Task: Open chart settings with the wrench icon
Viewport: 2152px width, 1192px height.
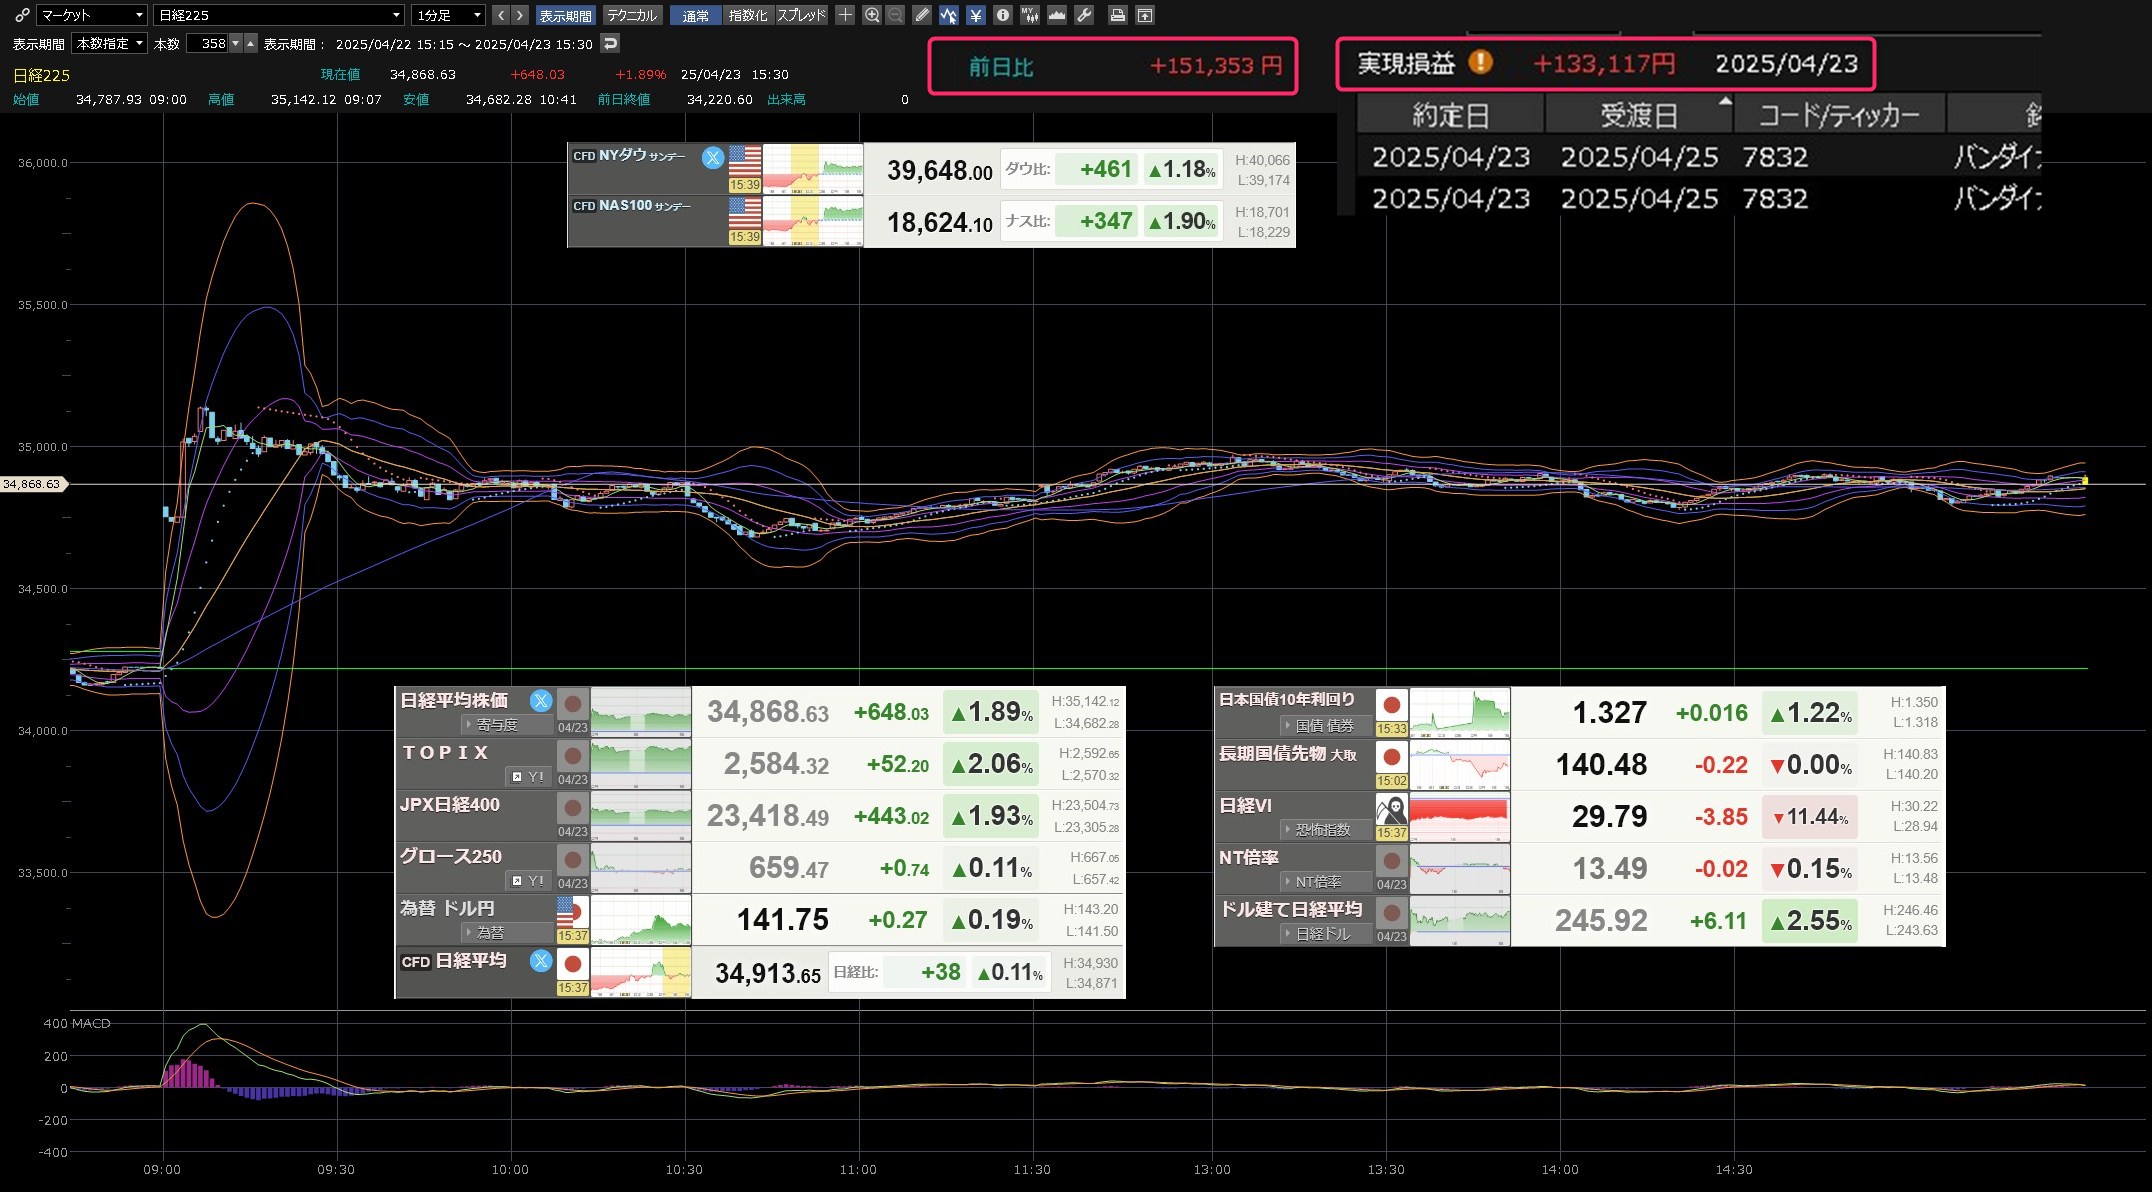Action: click(x=1083, y=15)
